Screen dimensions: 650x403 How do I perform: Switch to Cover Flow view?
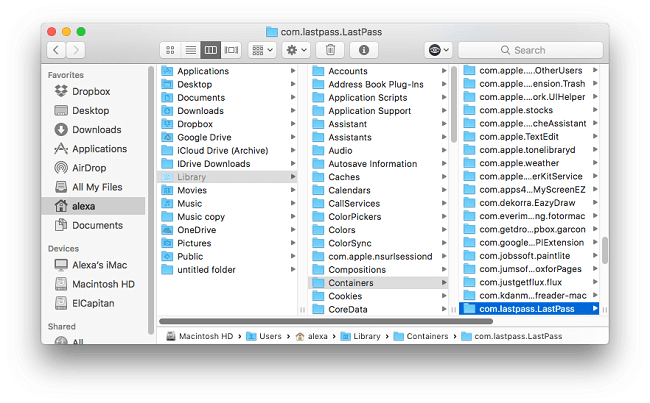coord(231,50)
